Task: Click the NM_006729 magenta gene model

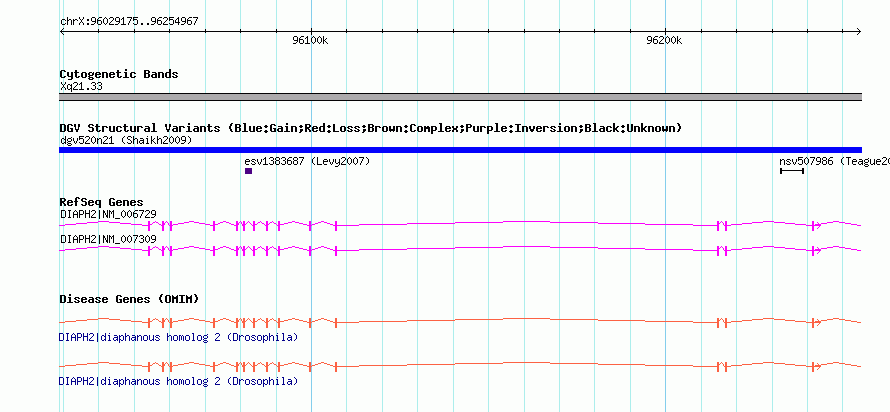Action: tap(460, 225)
